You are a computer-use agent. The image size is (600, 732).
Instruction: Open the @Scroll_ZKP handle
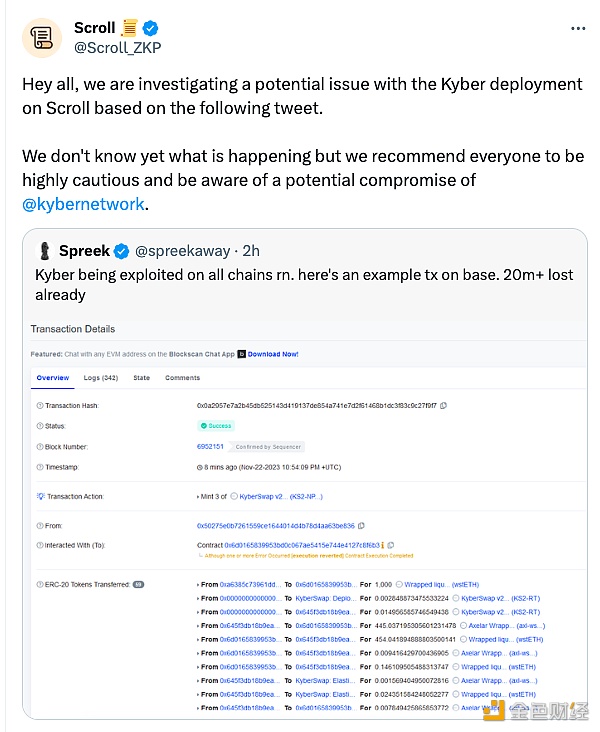[x=118, y=48]
